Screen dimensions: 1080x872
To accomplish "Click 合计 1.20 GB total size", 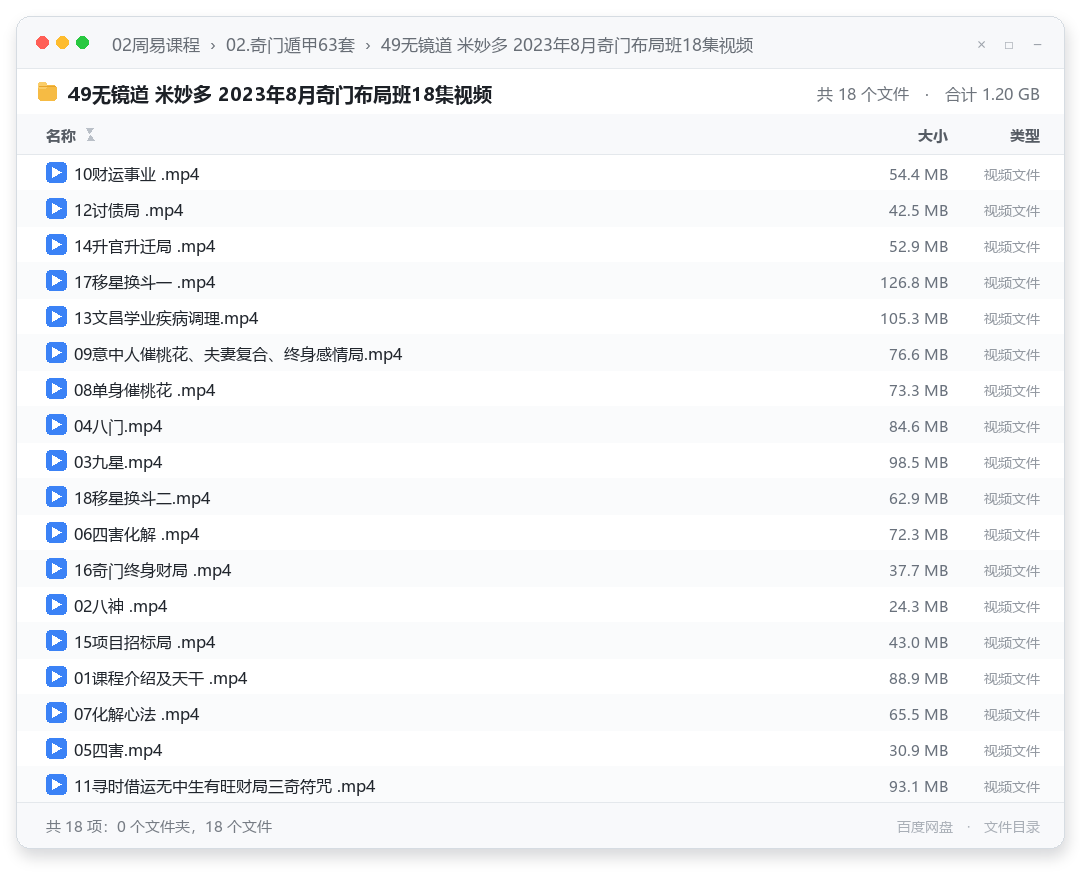I will point(992,94).
